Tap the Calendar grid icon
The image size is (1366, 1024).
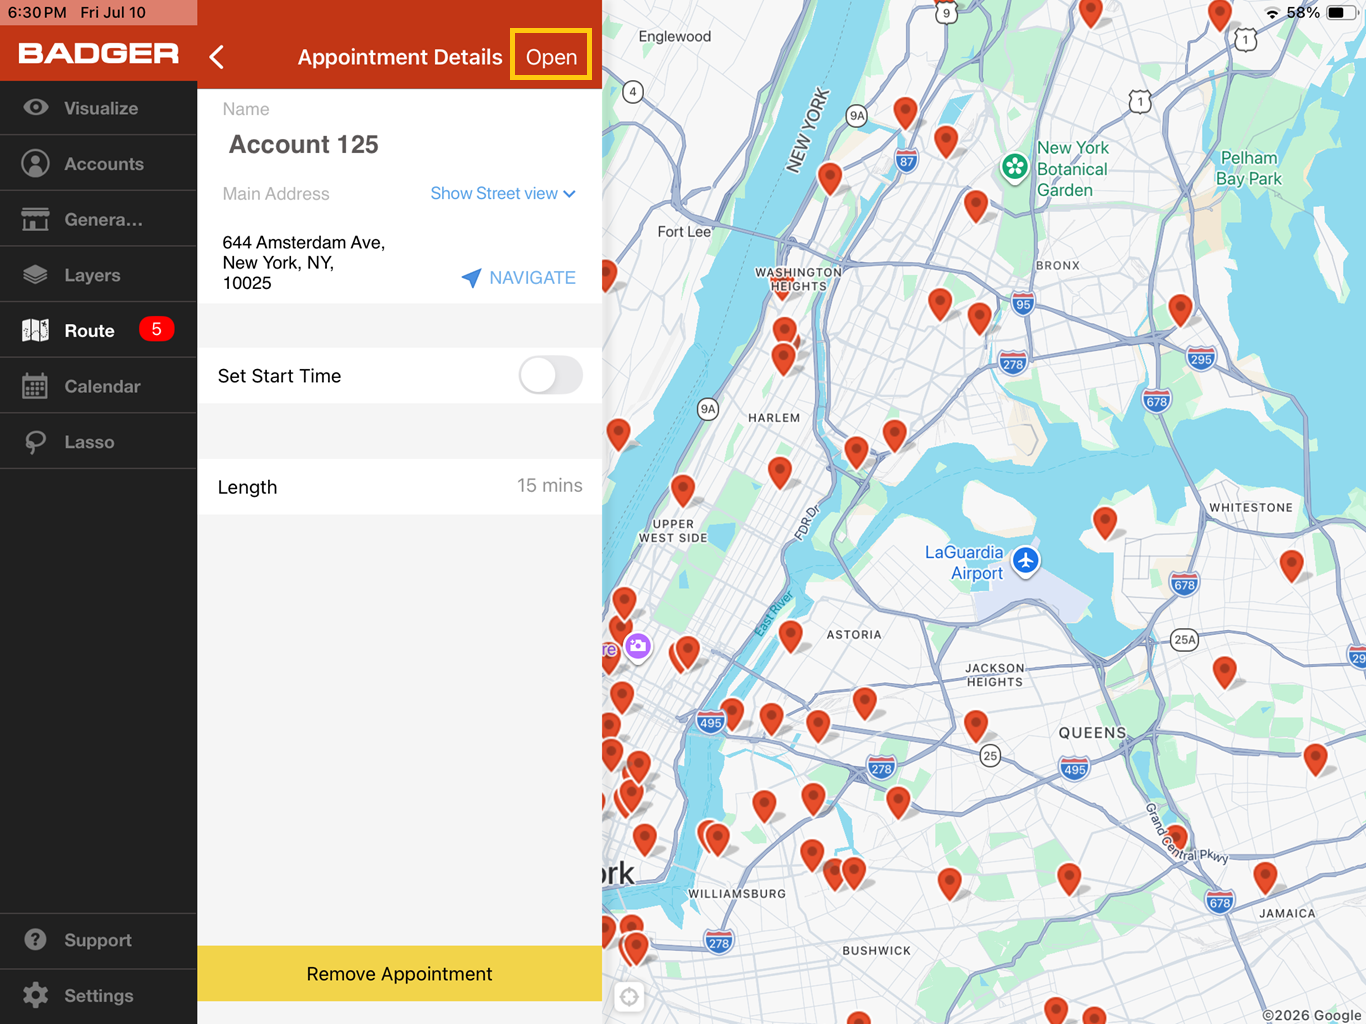tap(36, 386)
